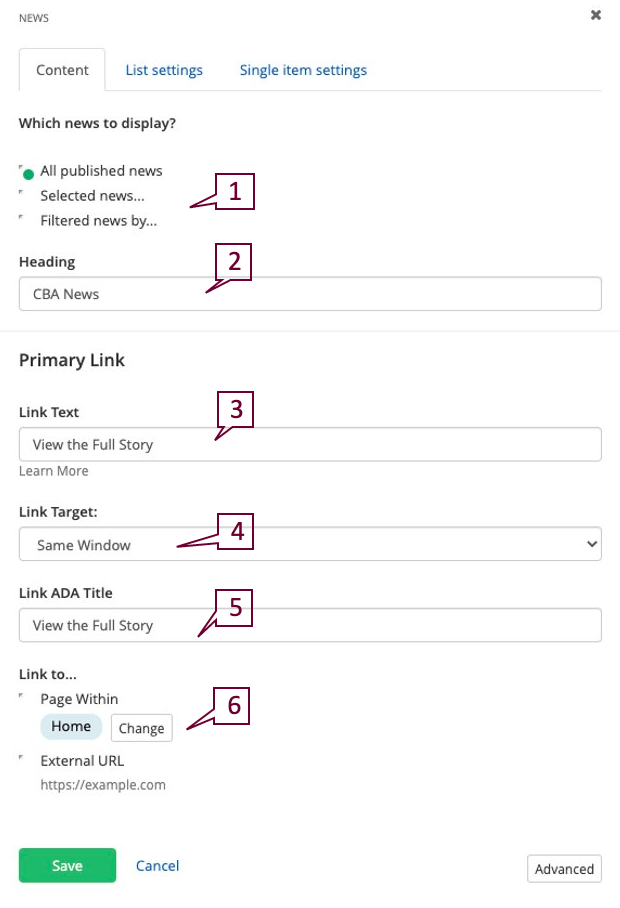Click into the Link Text input field
This screenshot has width=620, height=908.
point(310,444)
